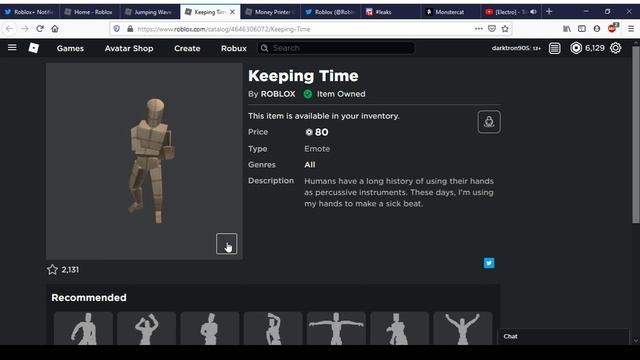Open the arms-raised recommended emote thumbnail
This screenshot has width=640, height=360.
[463, 329]
